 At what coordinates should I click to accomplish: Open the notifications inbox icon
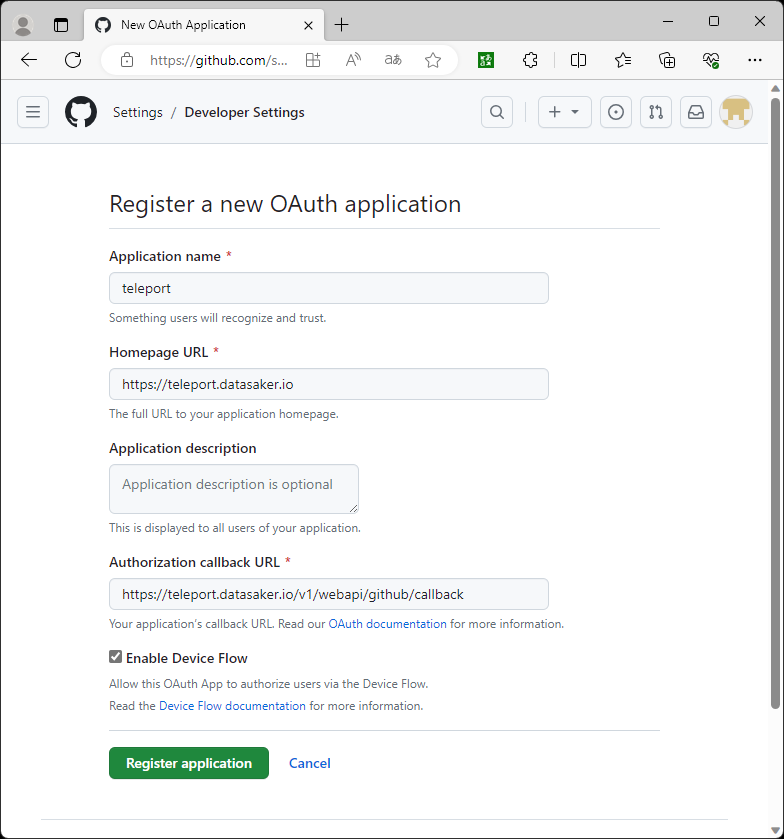(696, 112)
